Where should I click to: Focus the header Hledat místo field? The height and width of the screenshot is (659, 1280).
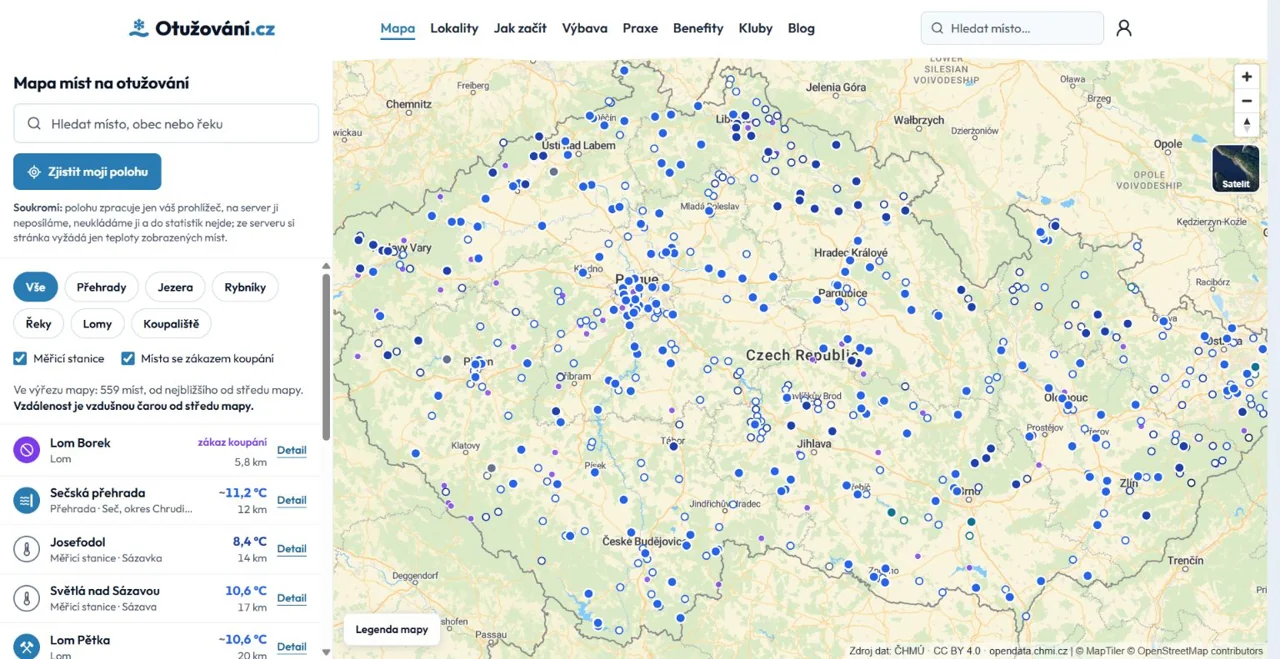pyautogui.click(x=1012, y=28)
